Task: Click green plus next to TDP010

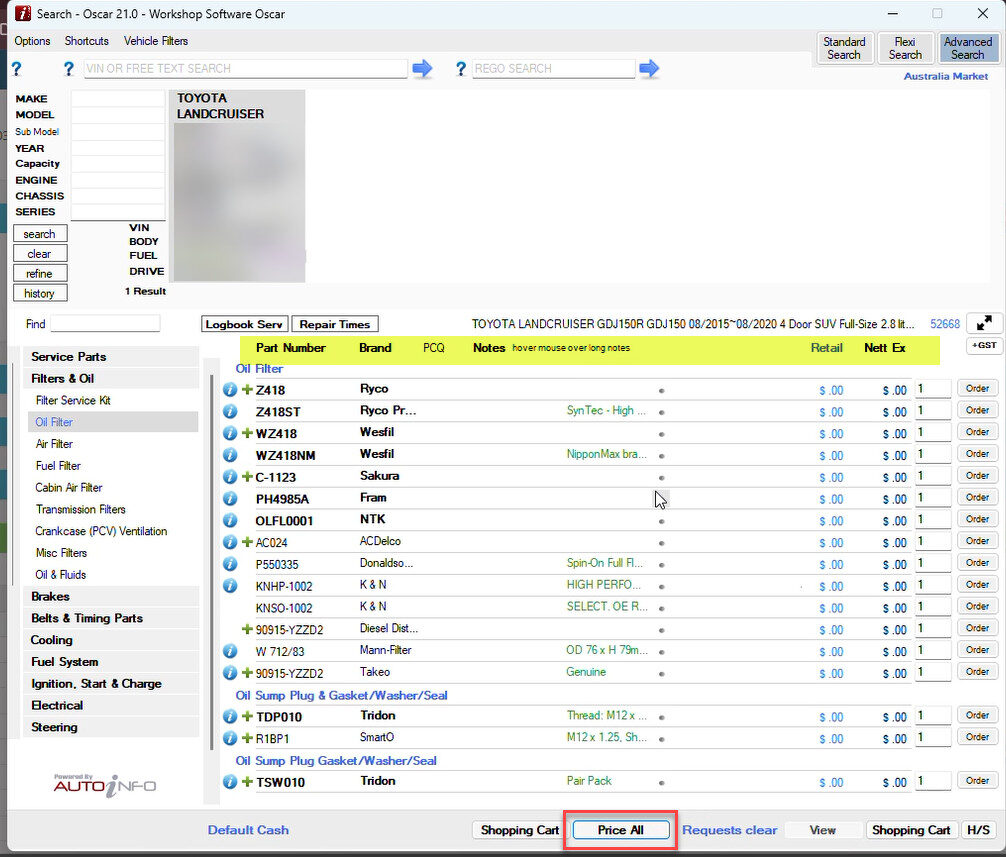Action: [247, 717]
